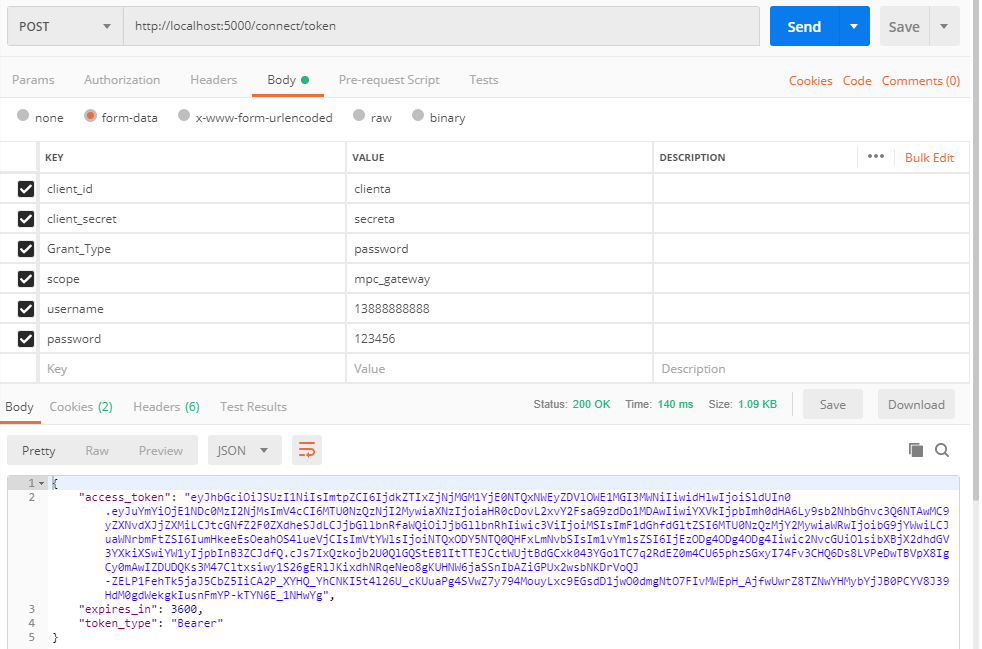The height and width of the screenshot is (649, 982).
Task: Open Bulk Edit for form data
Action: pos(929,157)
